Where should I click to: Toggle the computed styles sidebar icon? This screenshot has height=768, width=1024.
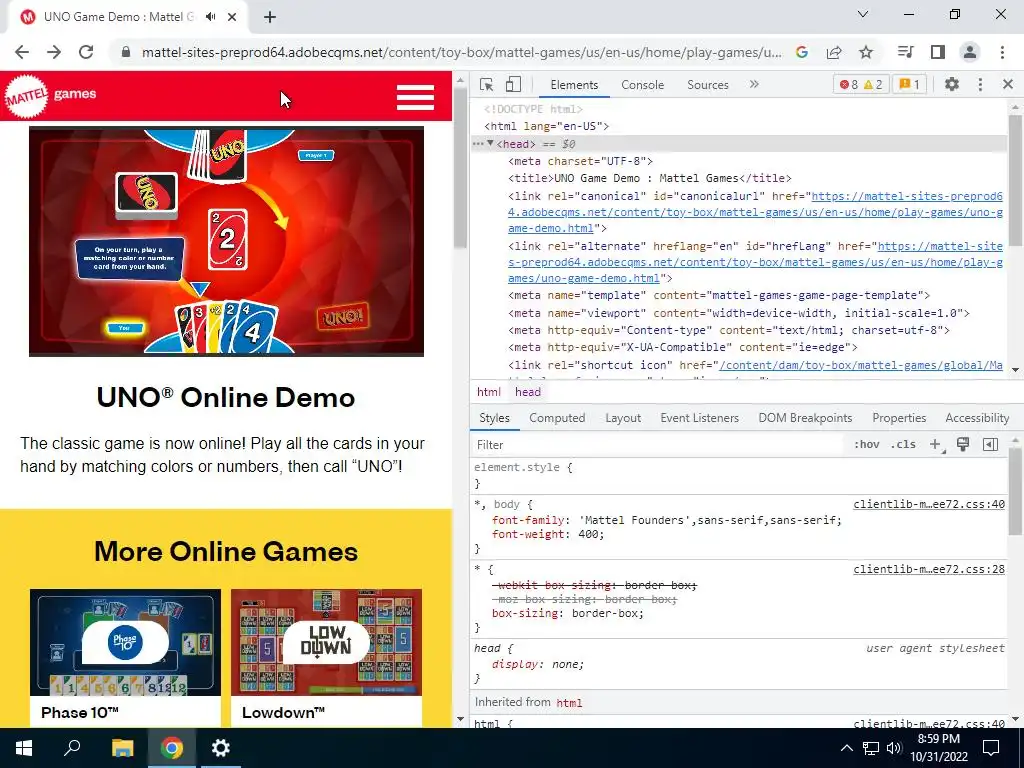coord(990,445)
